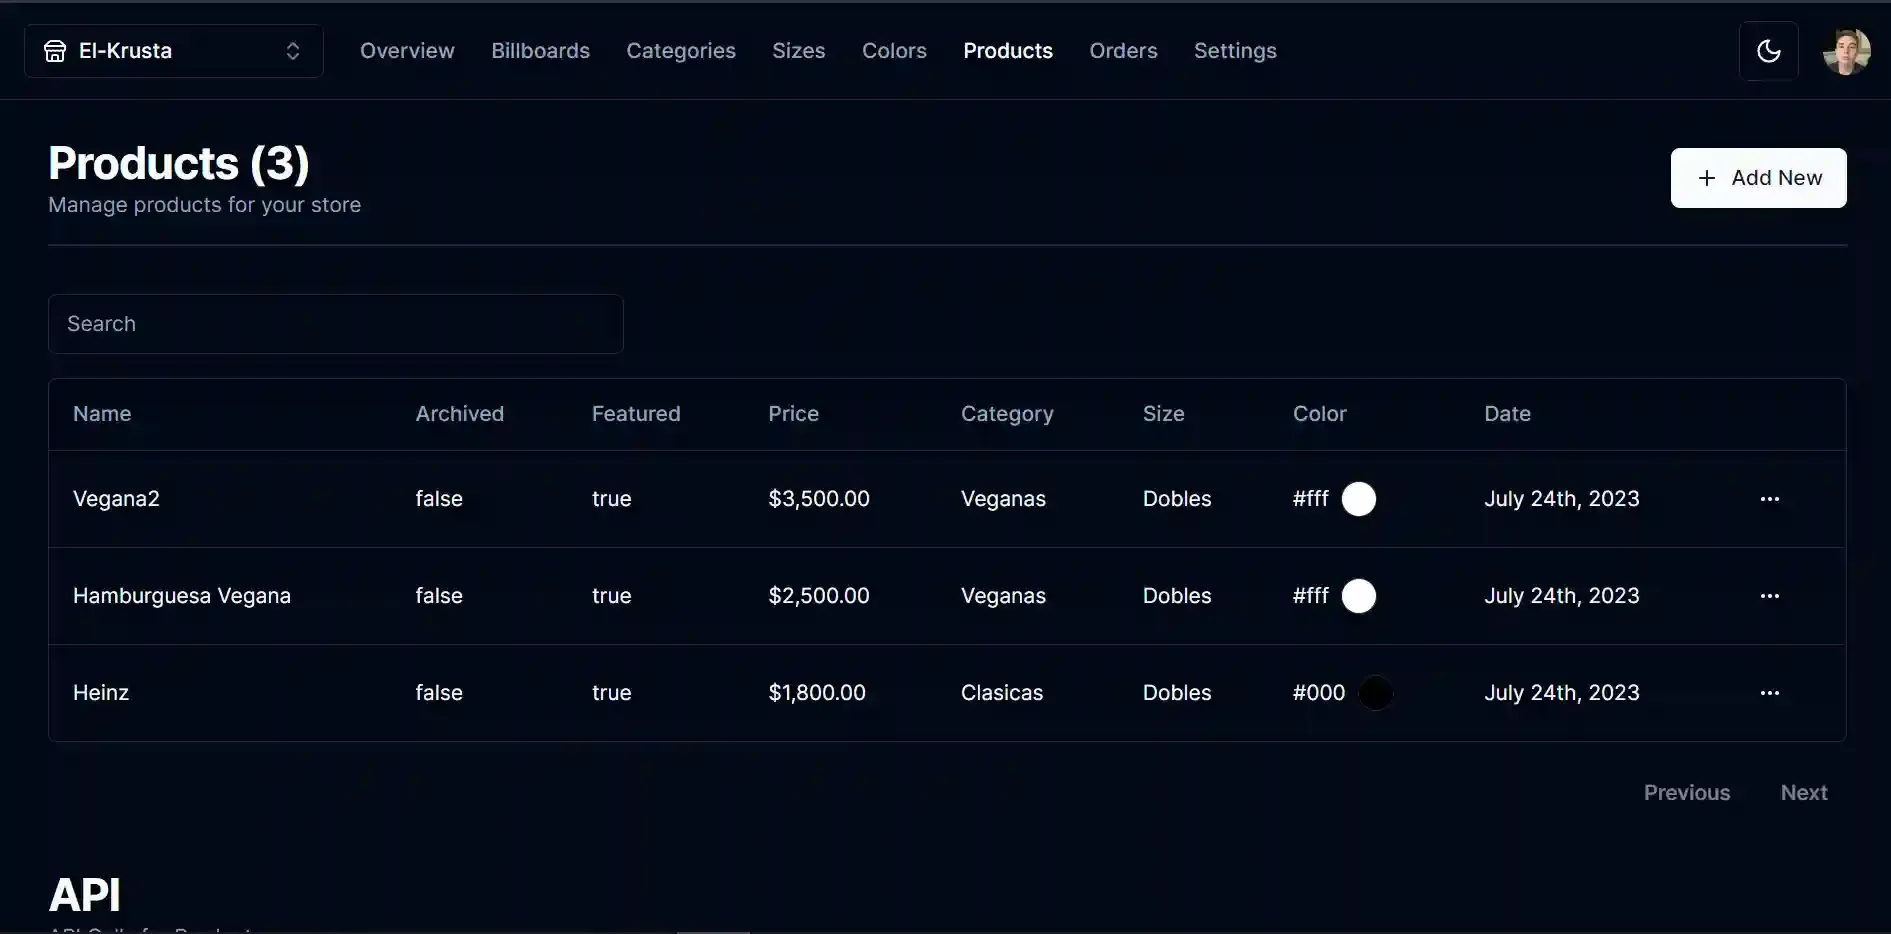Toggle dark mode with the moon icon
This screenshot has width=1891, height=934.
1768,51
